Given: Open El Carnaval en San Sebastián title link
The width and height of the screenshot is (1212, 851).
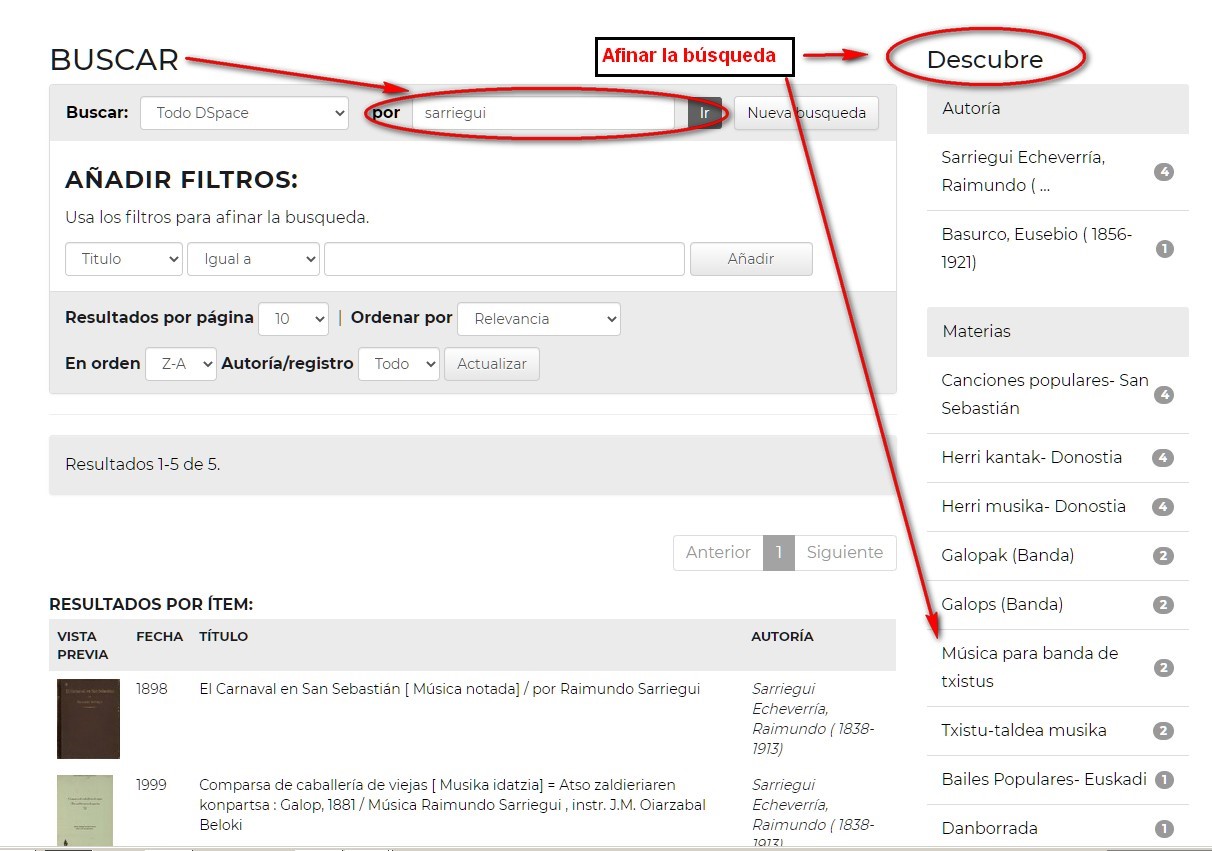Looking at the screenshot, I should tap(449, 689).
